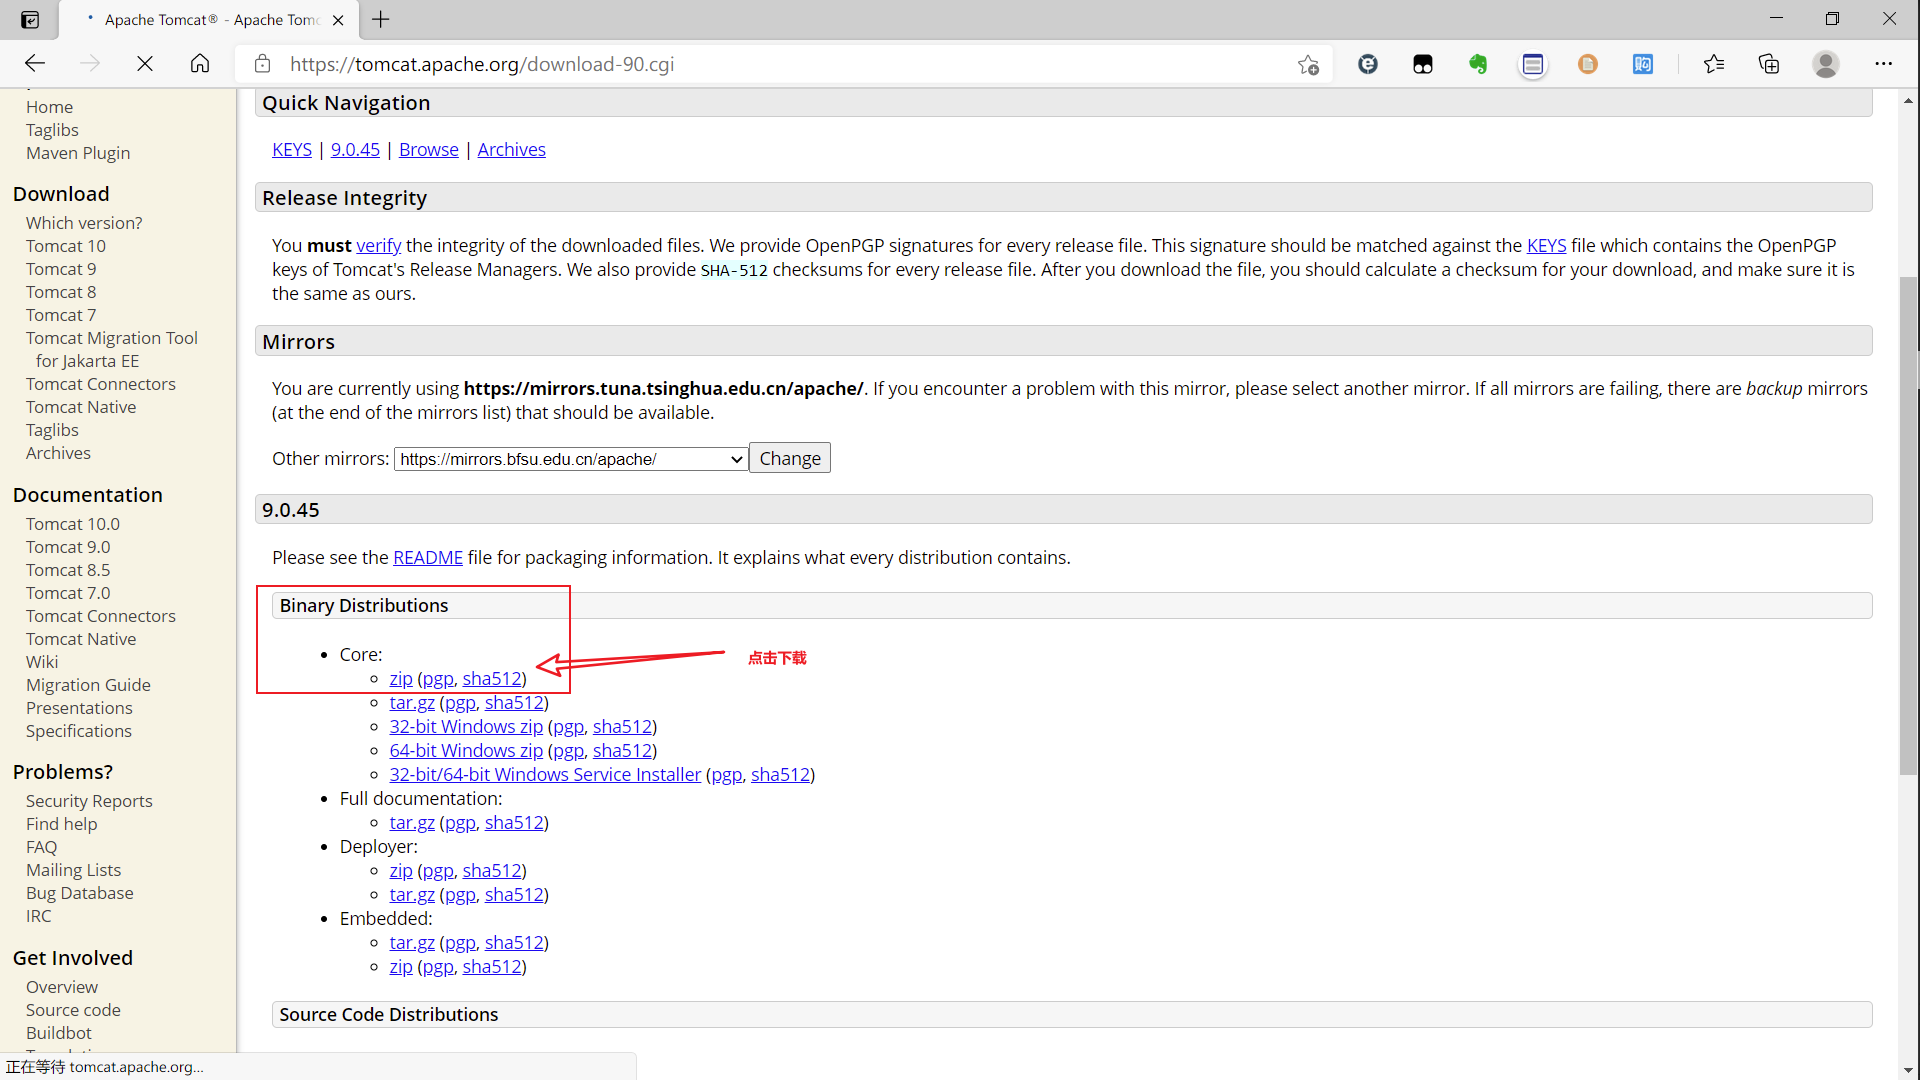Open Tomcat 9.0 documentation sidebar link
1920x1080 pixels.
pos(68,547)
